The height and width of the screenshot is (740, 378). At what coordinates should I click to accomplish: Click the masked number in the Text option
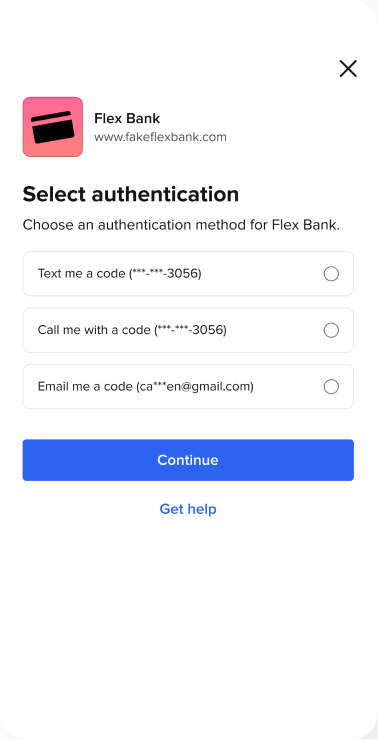tap(165, 274)
